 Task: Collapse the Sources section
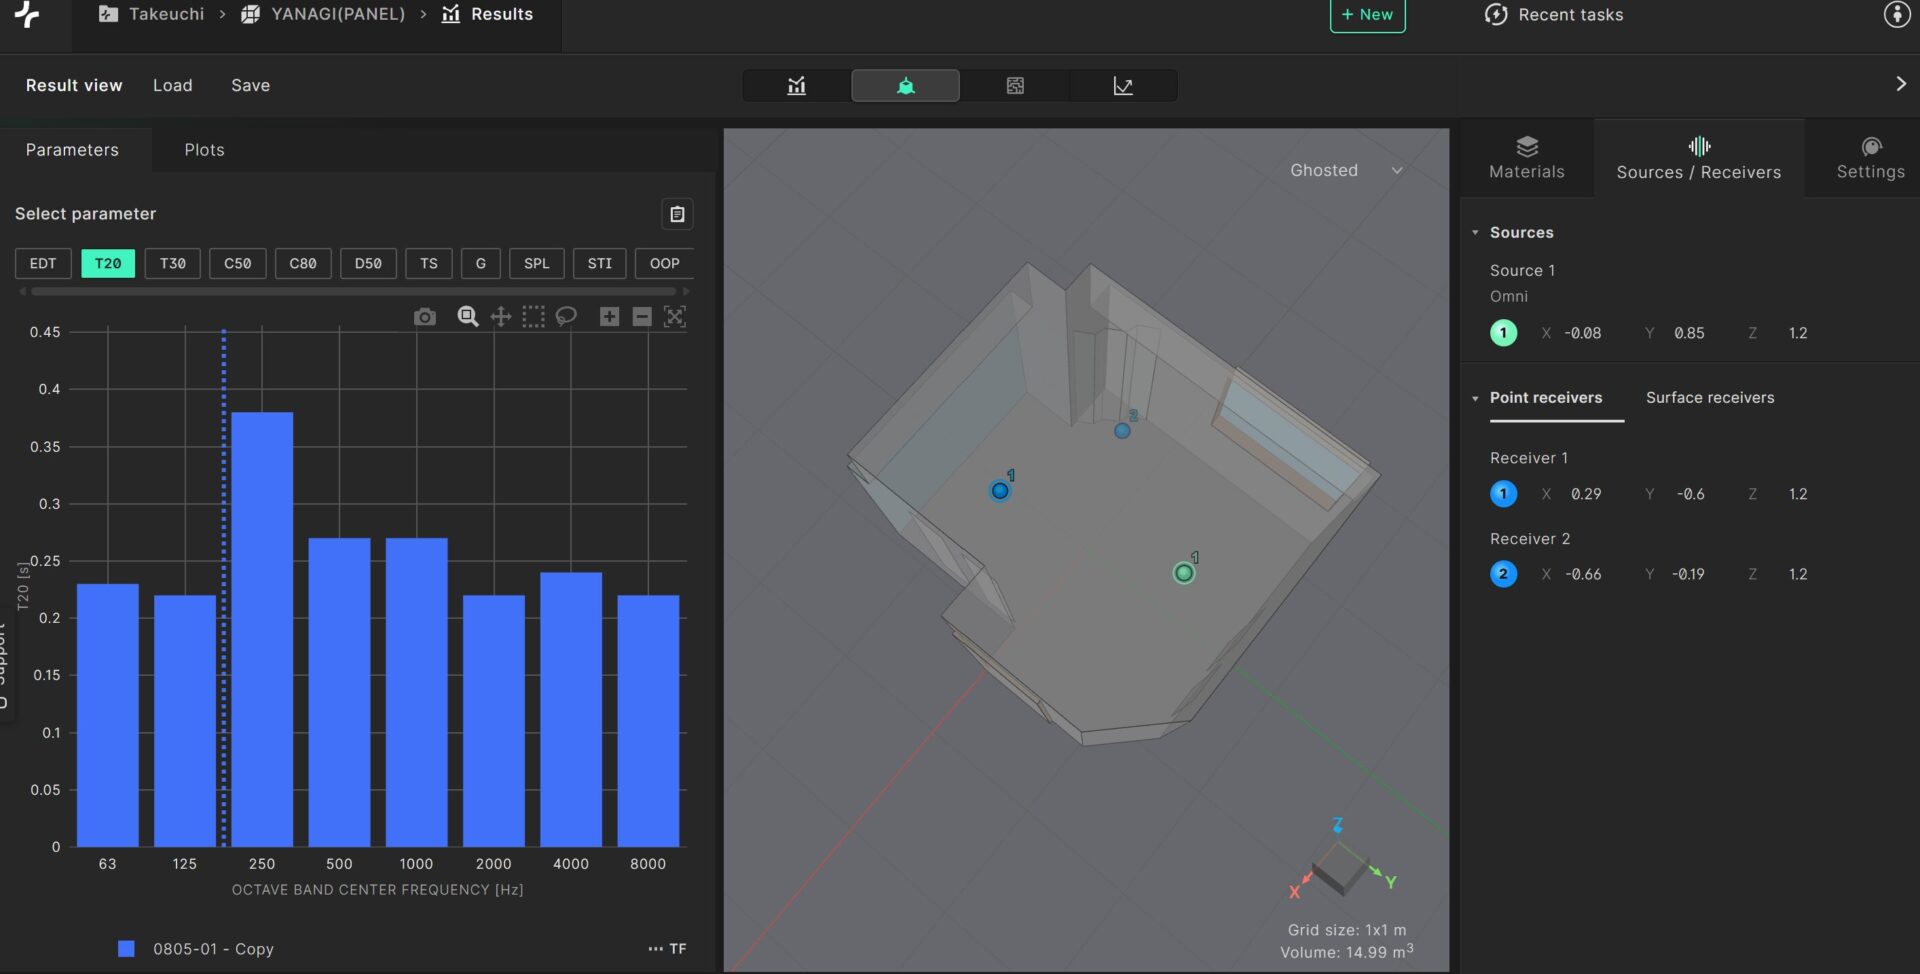[1475, 233]
